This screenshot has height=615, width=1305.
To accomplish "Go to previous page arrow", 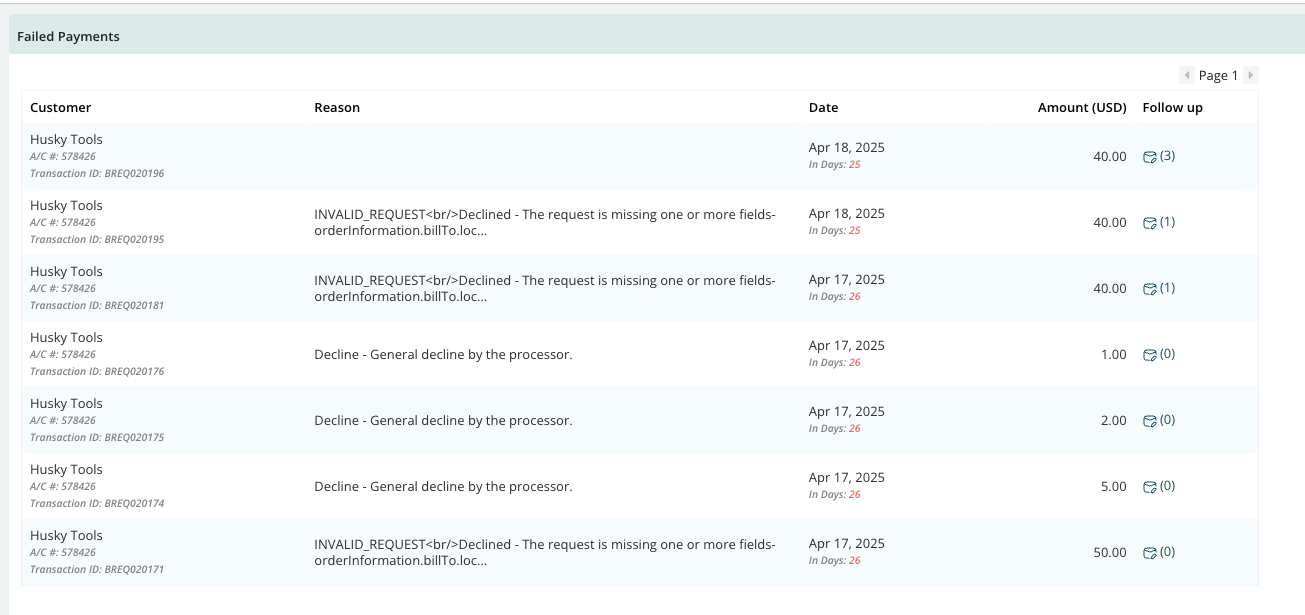I will point(1187,75).
